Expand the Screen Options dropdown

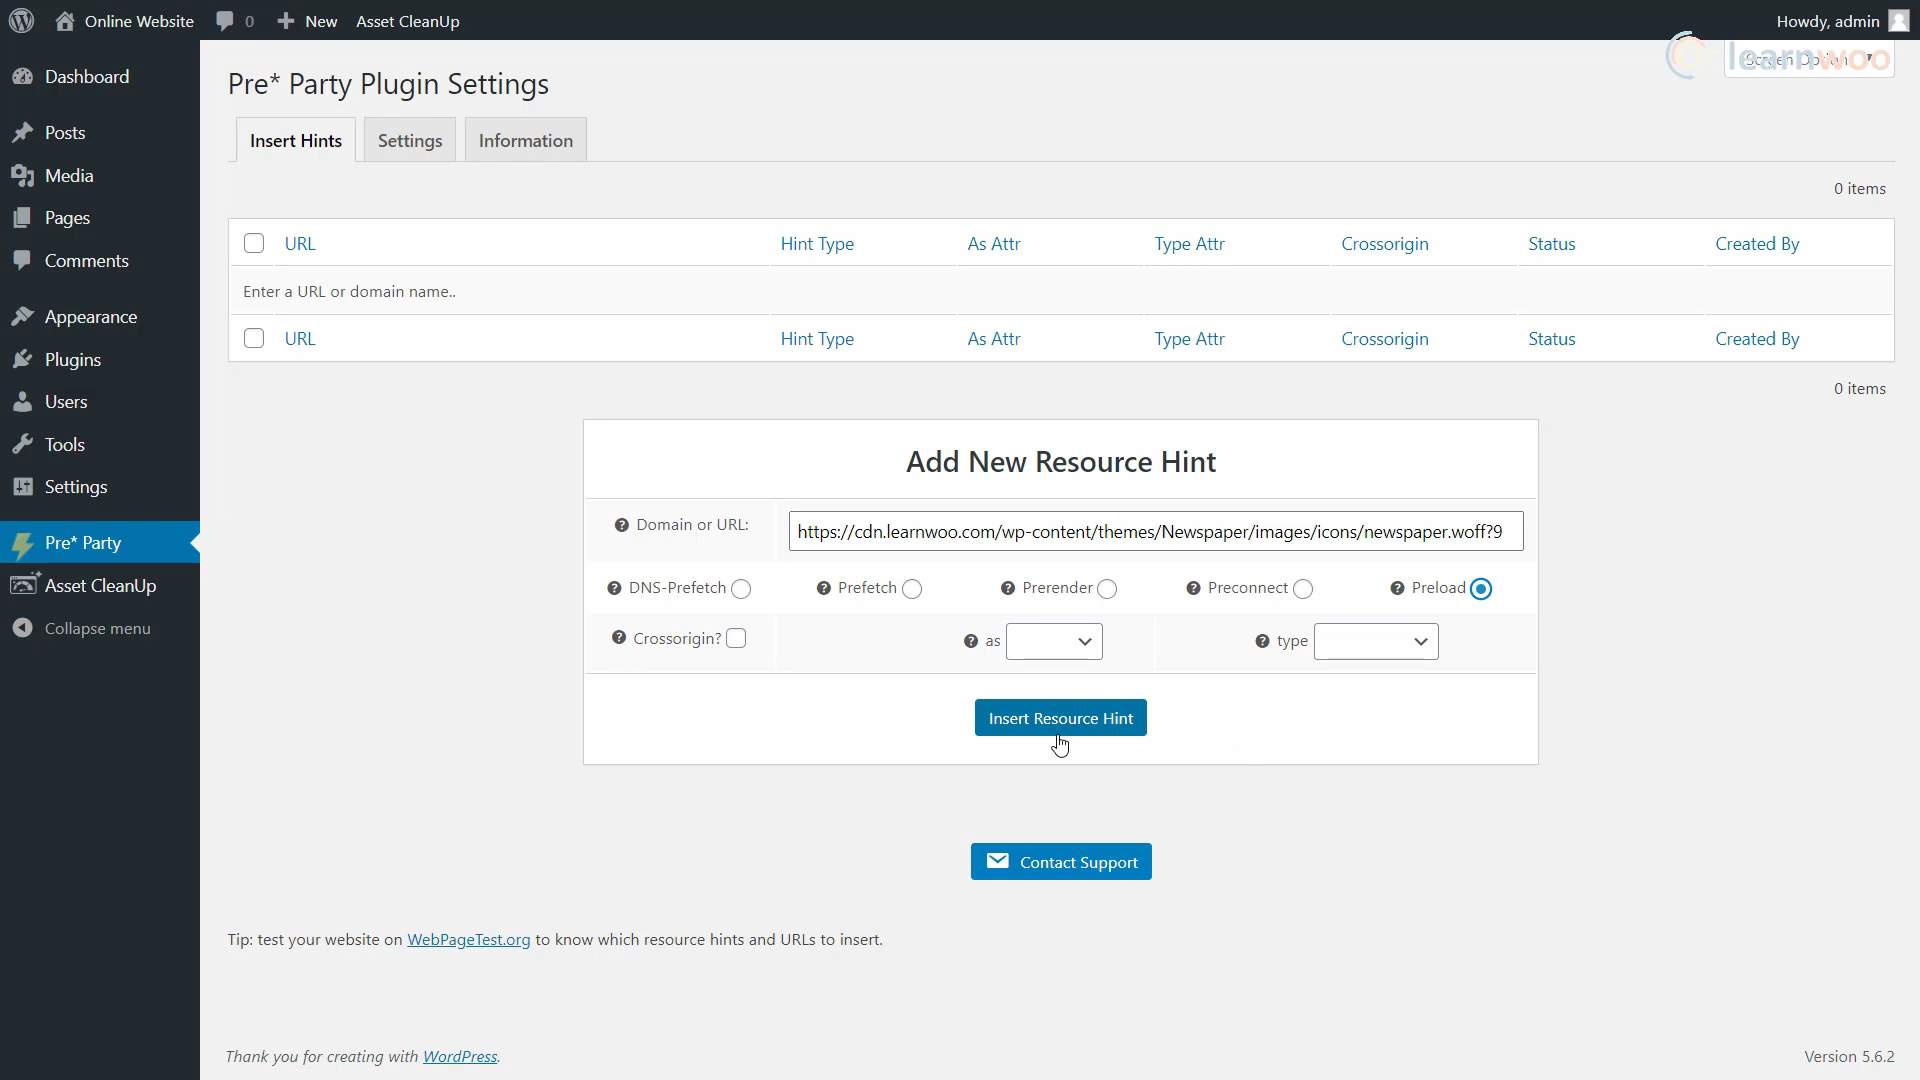[x=1808, y=59]
